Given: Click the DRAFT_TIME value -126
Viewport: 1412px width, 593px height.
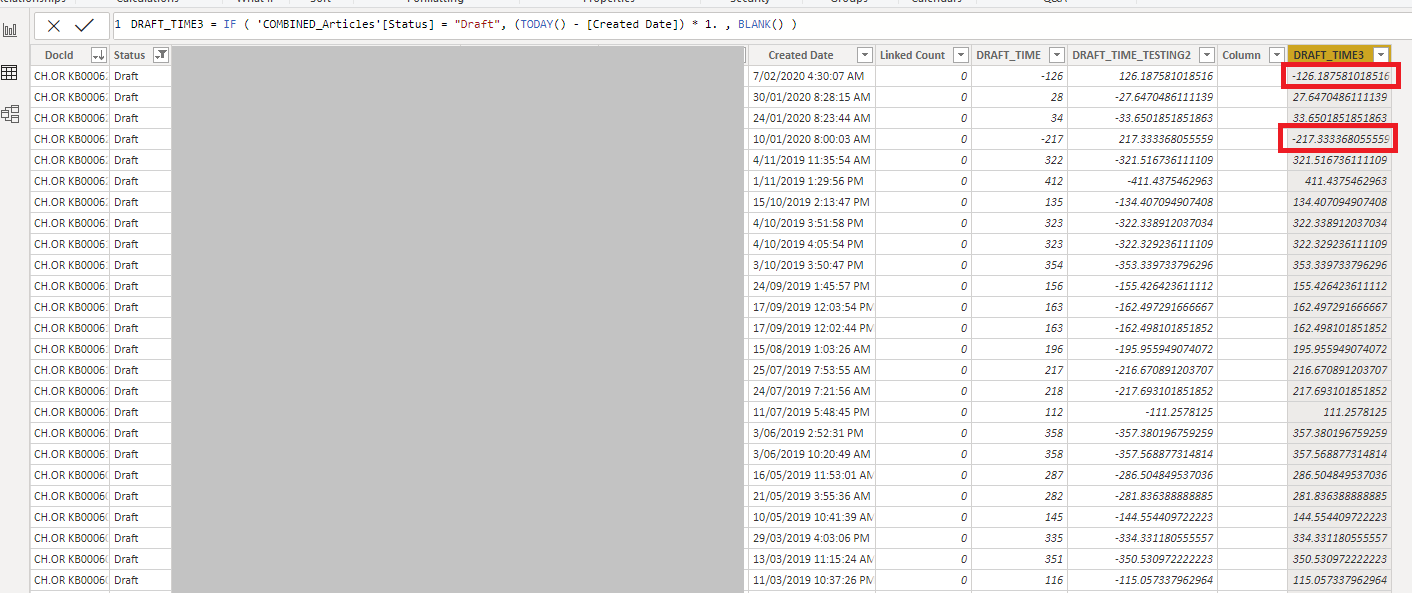Looking at the screenshot, I should pos(1019,76).
